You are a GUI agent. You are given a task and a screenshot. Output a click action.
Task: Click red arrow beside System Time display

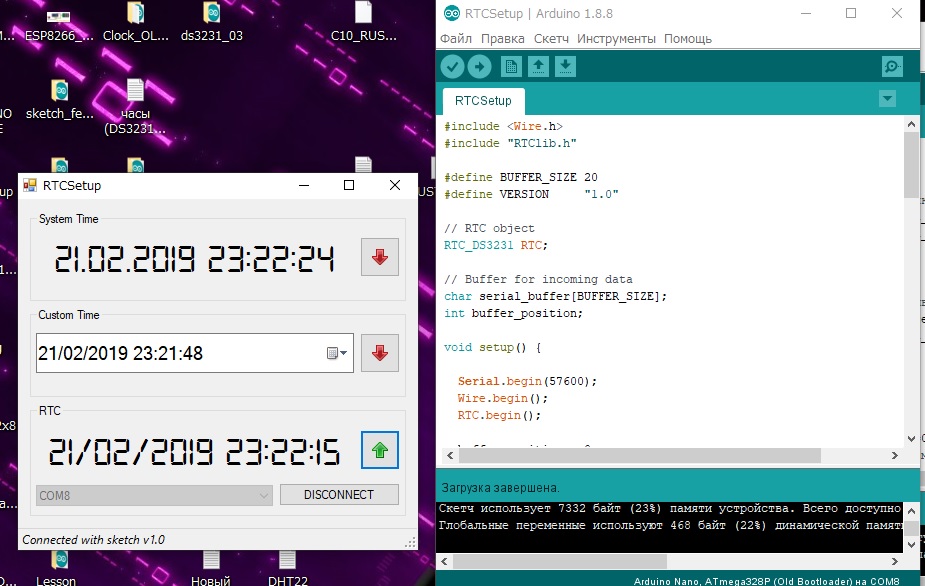point(379,258)
